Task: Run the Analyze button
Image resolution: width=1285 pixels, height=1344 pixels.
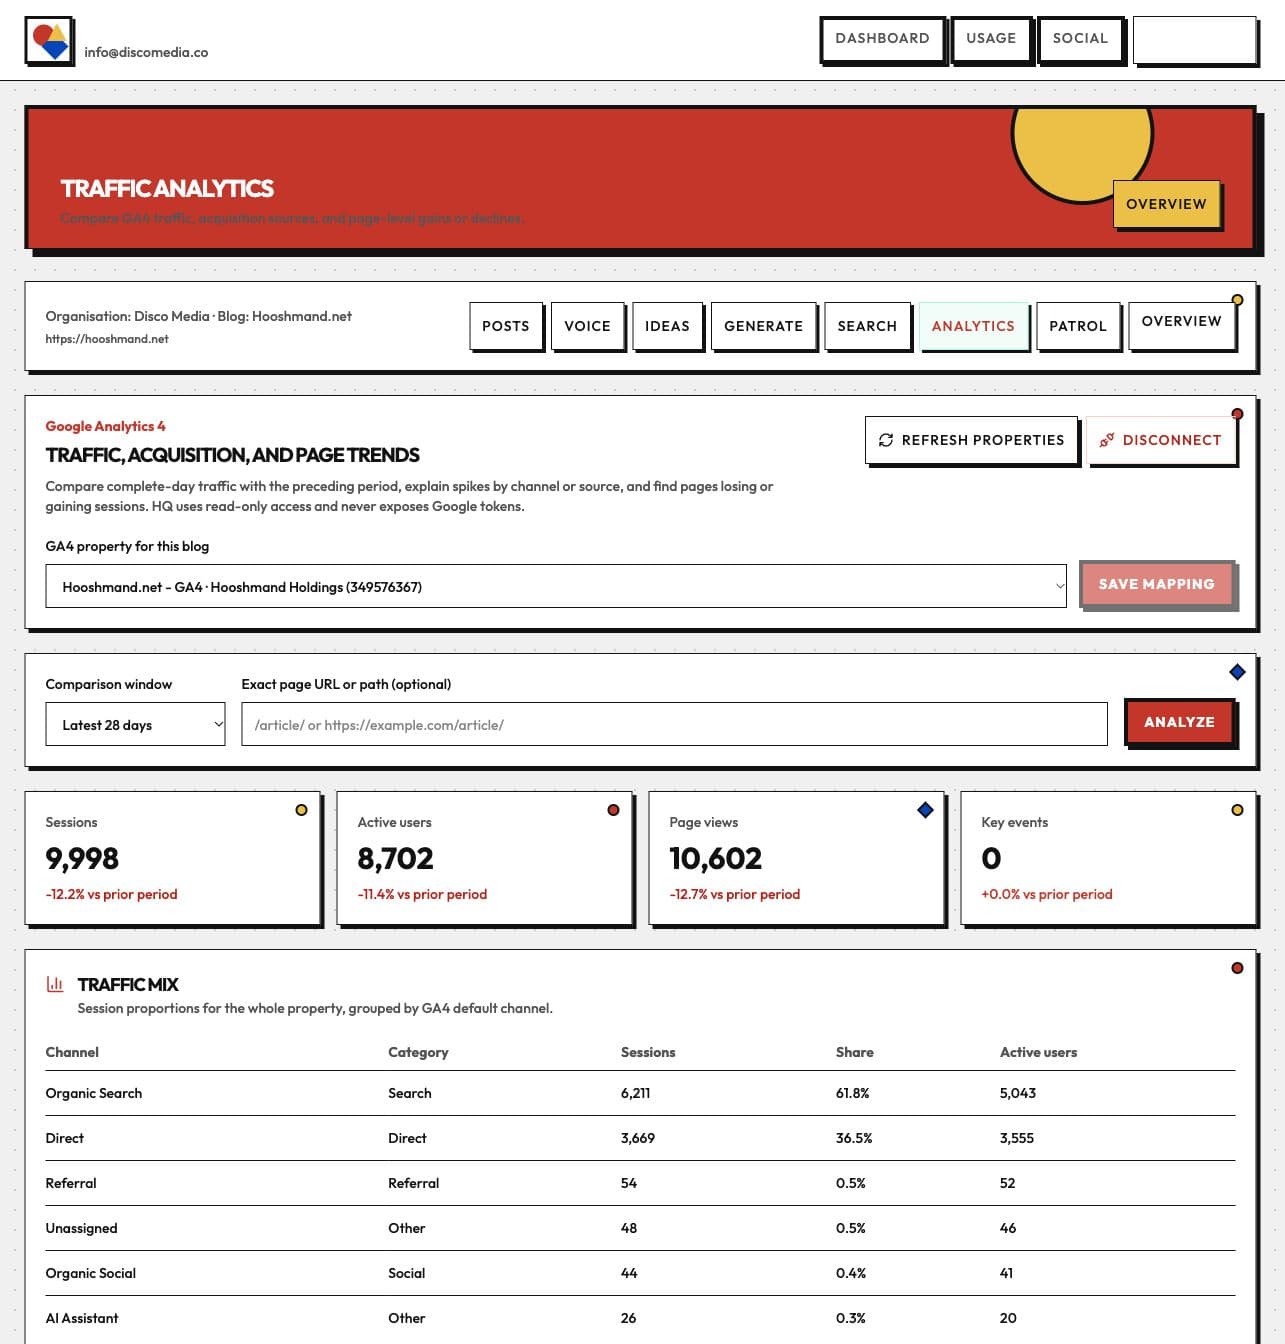Action: [x=1179, y=722]
